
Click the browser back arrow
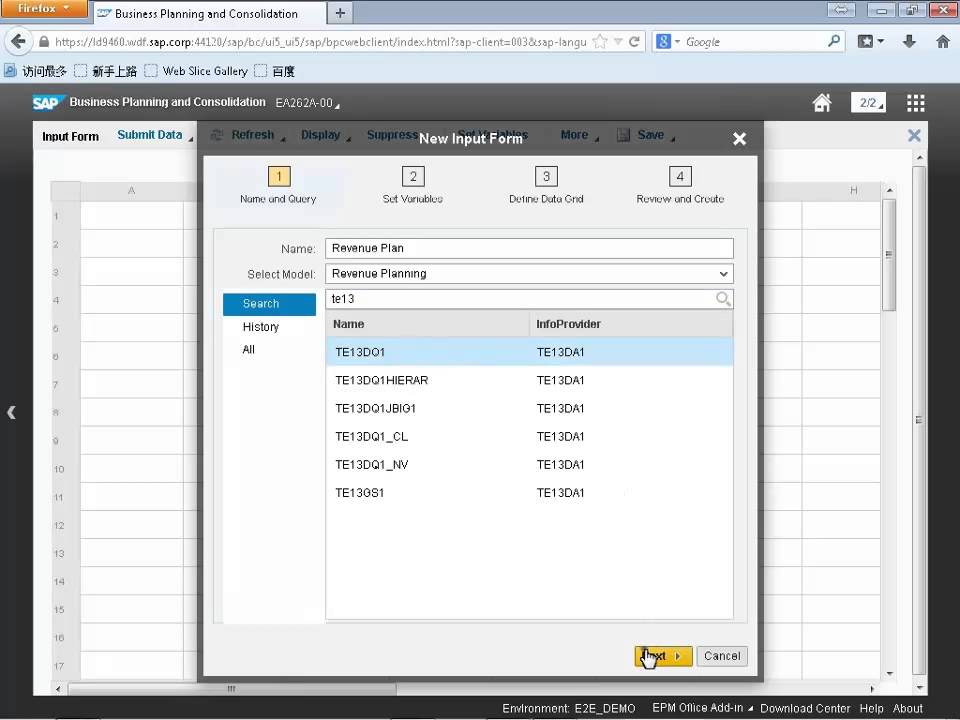coord(18,42)
